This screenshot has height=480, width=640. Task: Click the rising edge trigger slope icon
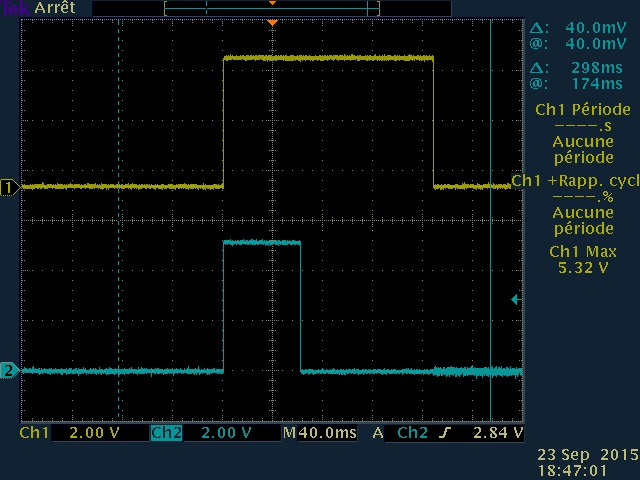pos(445,433)
